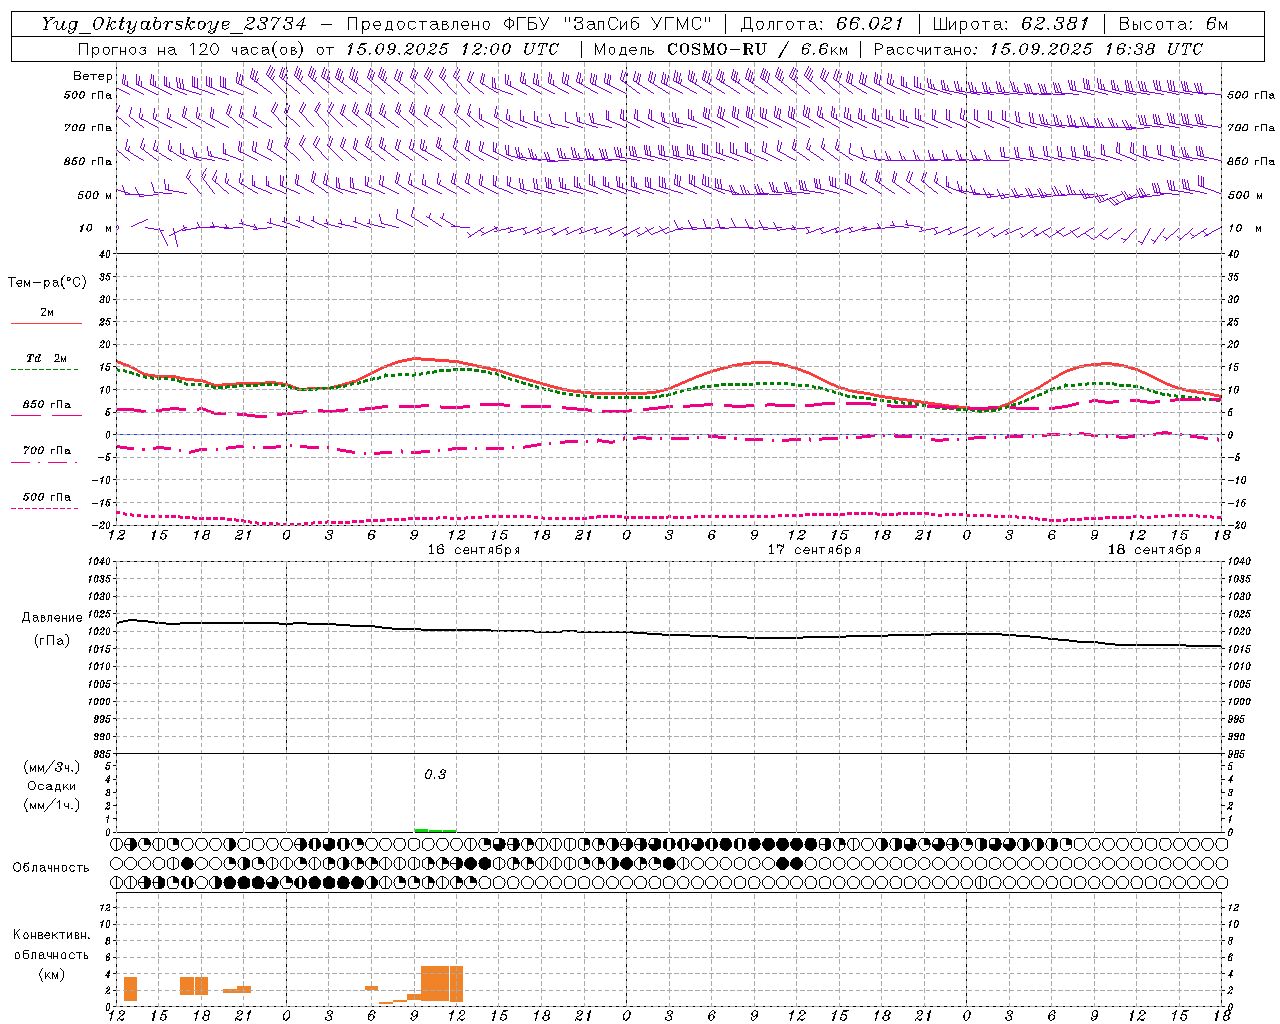Image resolution: width=1280 pixels, height=1024 pixels.
Task: Select the date label 16 сентября
Action: click(x=474, y=550)
